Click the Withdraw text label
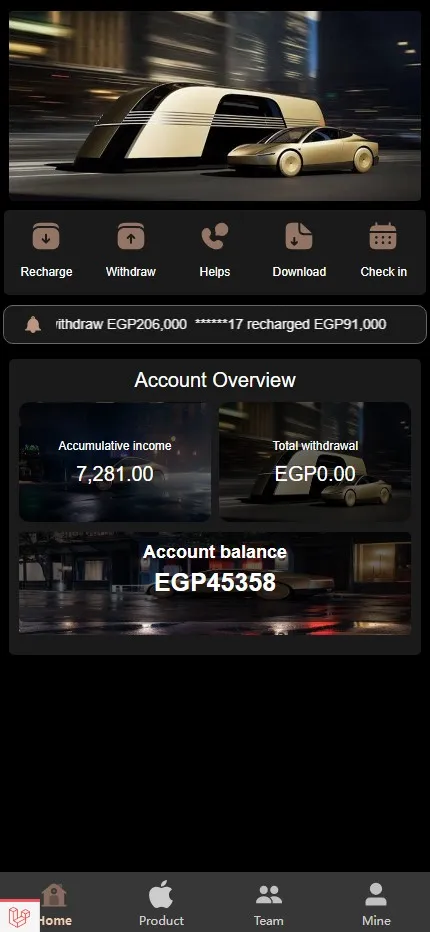Screen dimensions: 430x932 point(131,272)
